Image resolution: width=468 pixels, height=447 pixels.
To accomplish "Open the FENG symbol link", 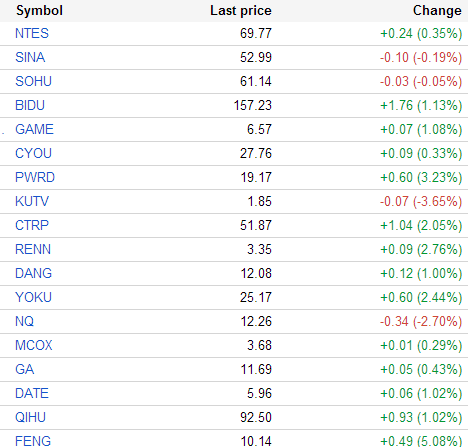I will tap(33, 441).
